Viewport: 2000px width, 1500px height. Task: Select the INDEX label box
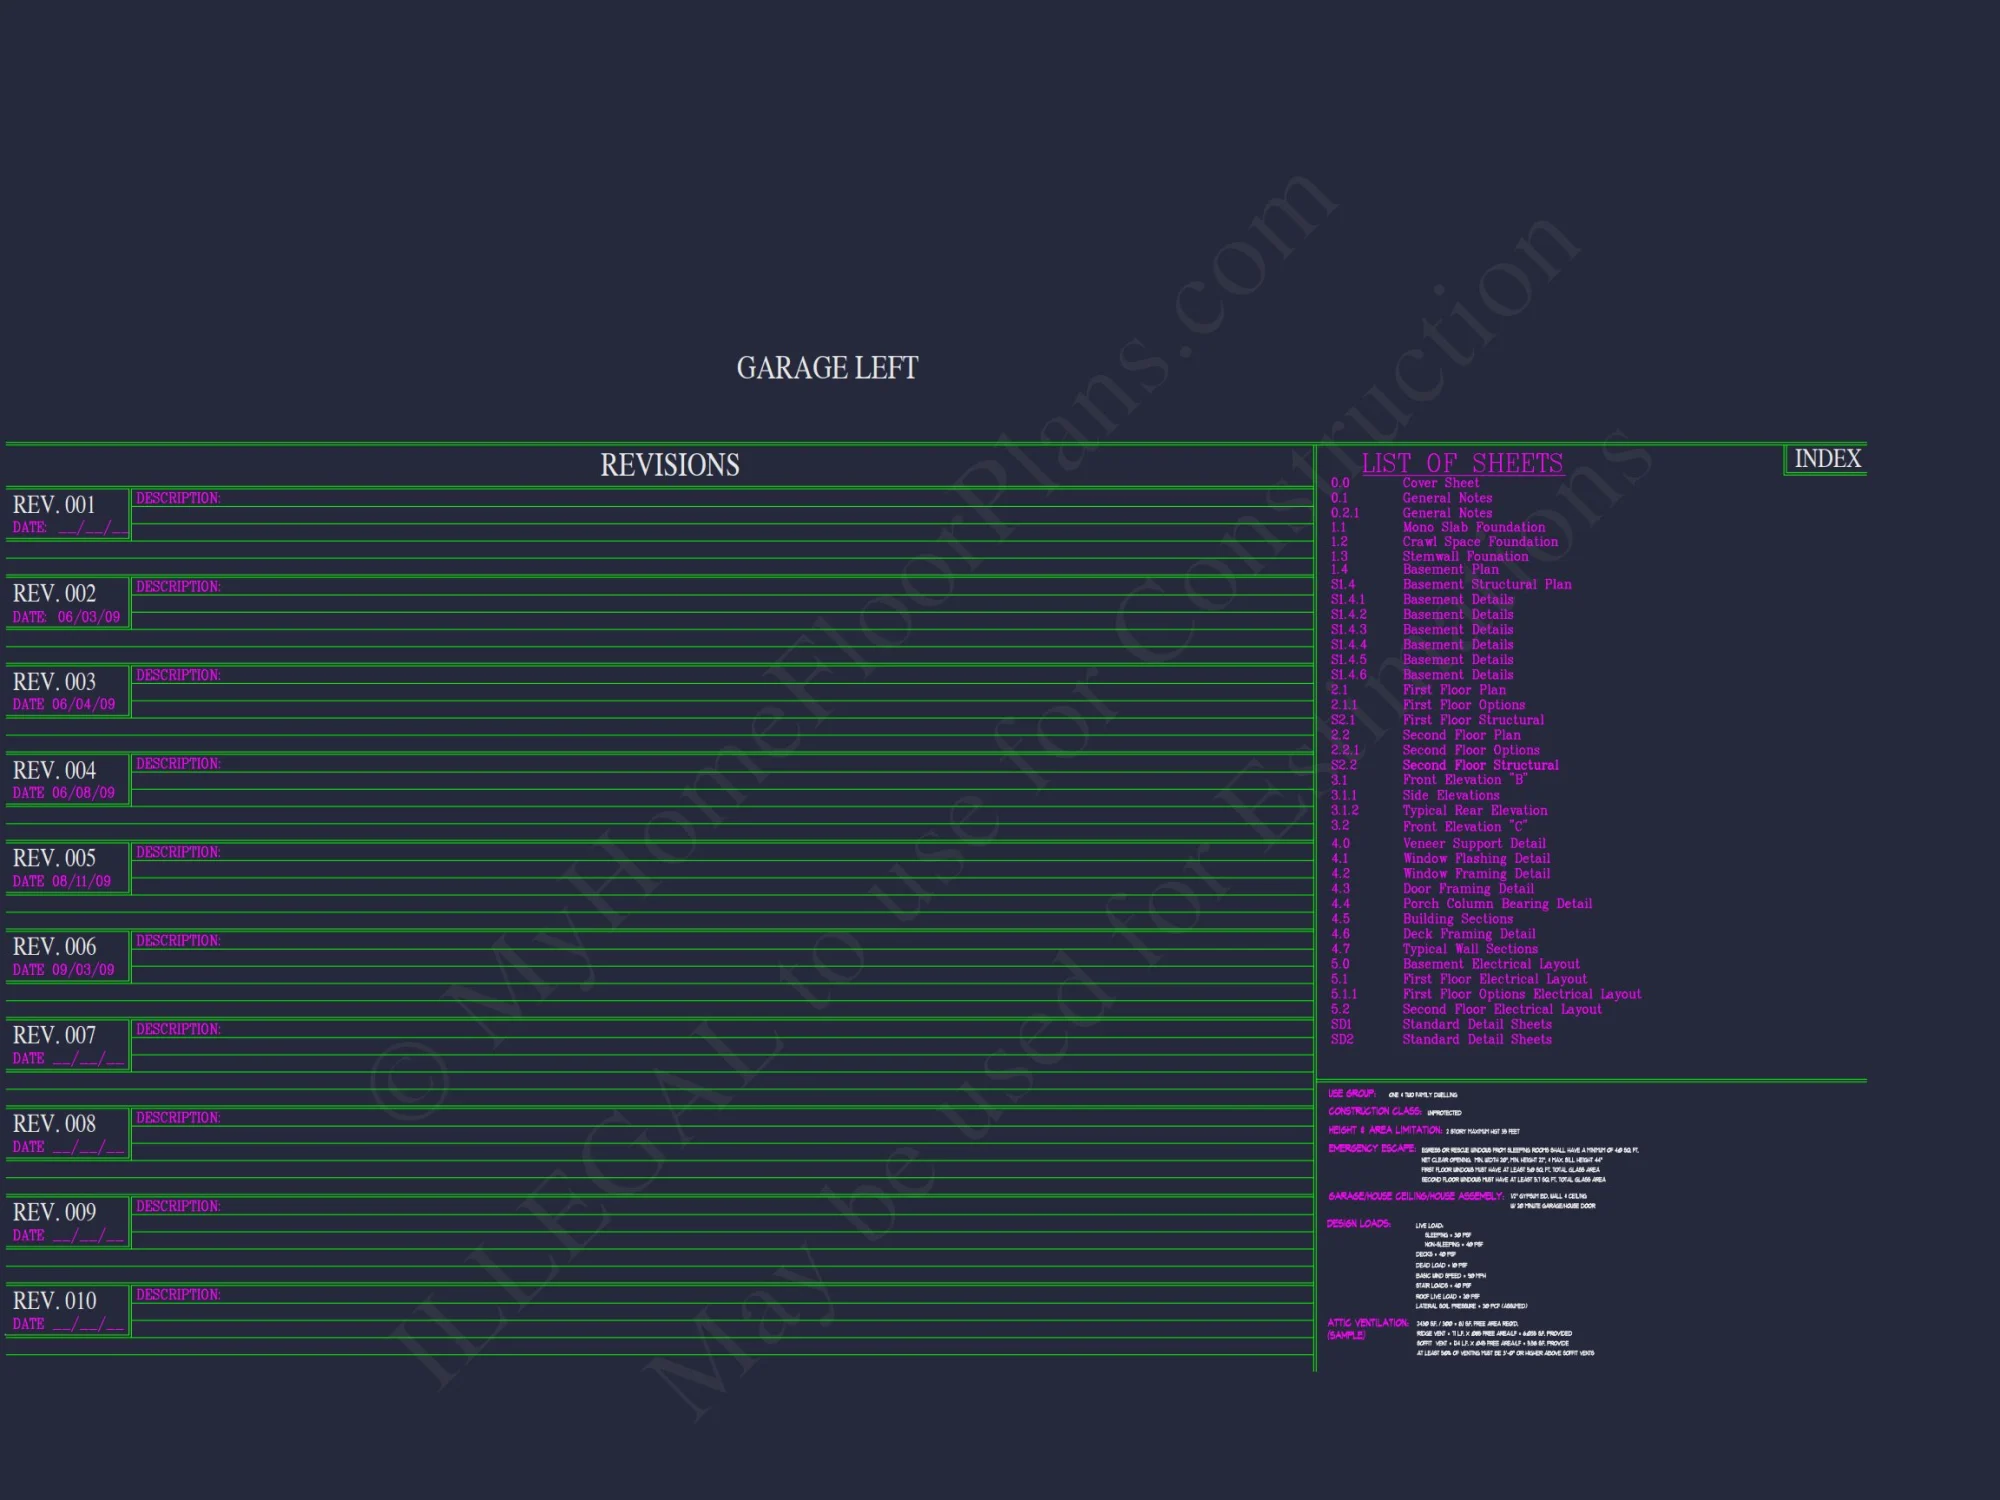point(1827,459)
